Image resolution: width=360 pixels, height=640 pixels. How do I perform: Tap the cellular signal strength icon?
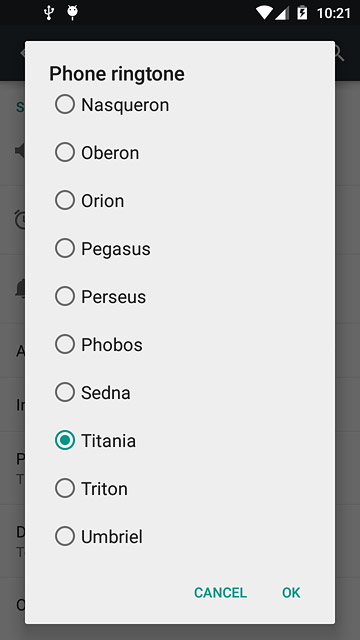click(x=282, y=13)
